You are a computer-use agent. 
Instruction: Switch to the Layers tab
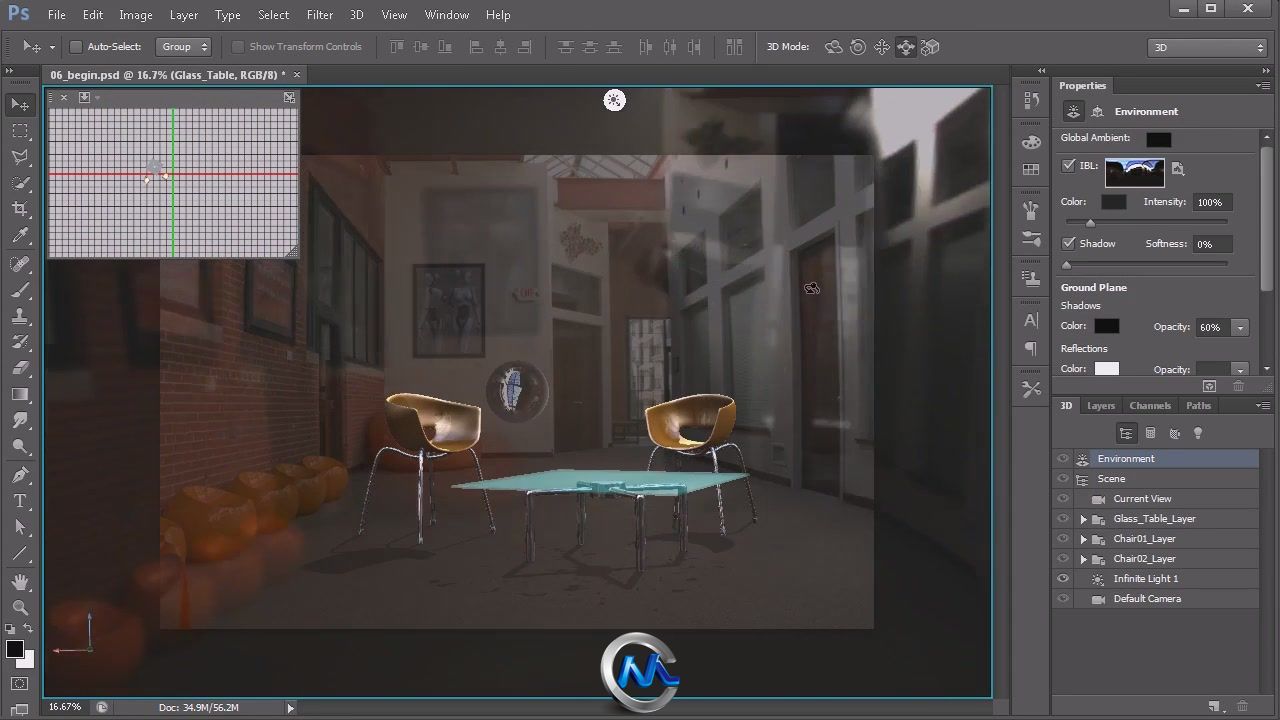coord(1101,406)
